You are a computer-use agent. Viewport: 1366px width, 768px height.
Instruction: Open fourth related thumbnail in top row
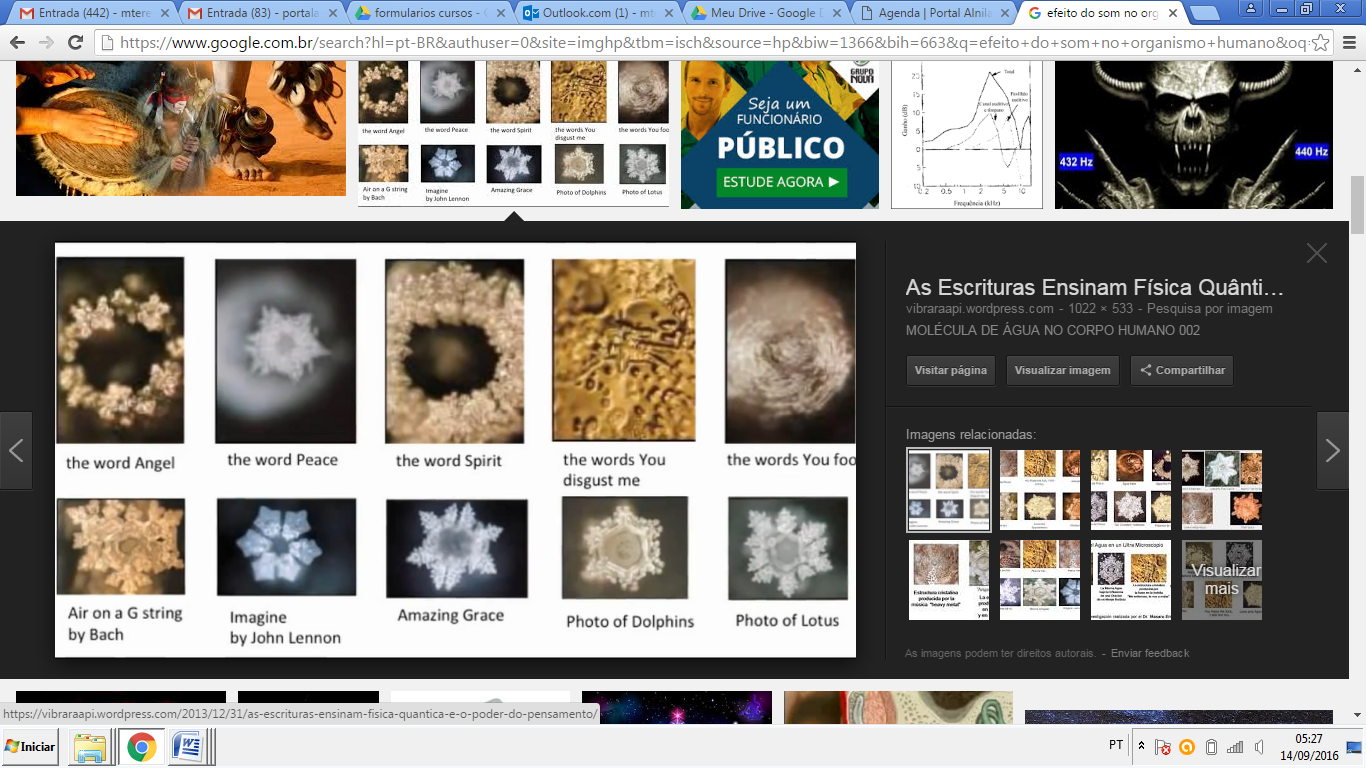click(x=1222, y=490)
